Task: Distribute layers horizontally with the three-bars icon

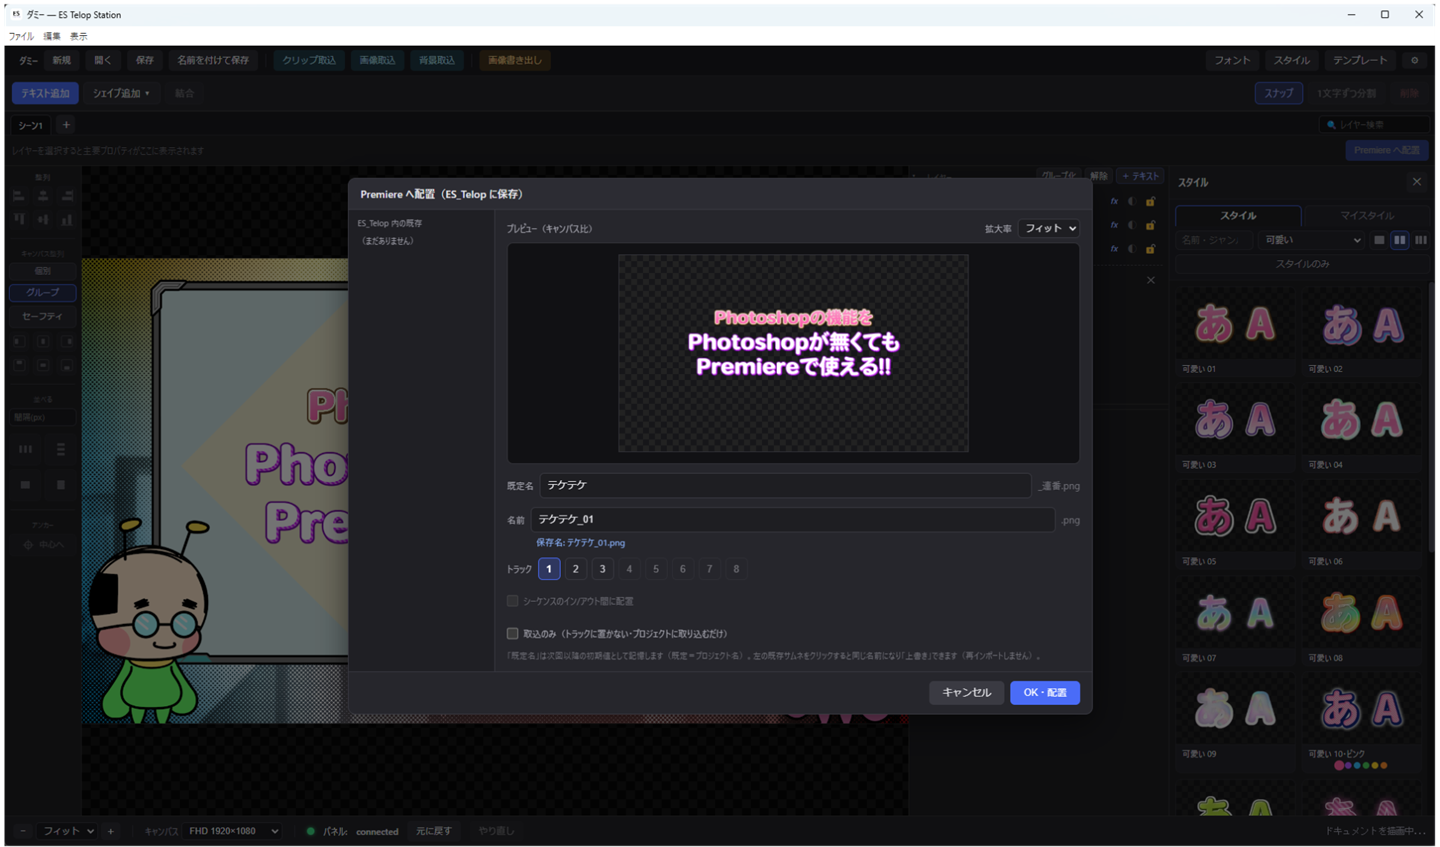Action: 25,450
